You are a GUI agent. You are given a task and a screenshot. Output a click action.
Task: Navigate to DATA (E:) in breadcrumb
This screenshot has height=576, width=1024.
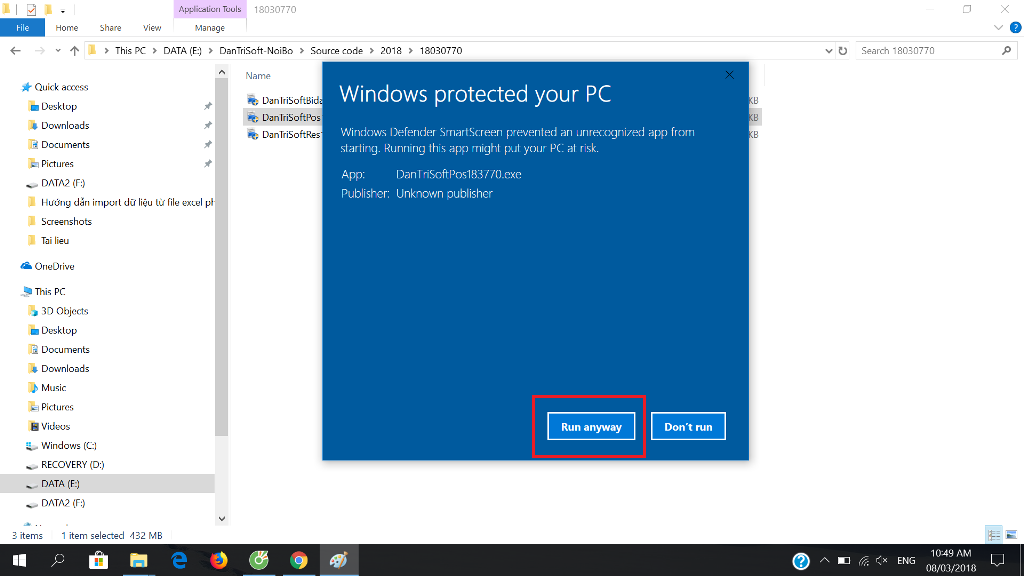coord(182,50)
